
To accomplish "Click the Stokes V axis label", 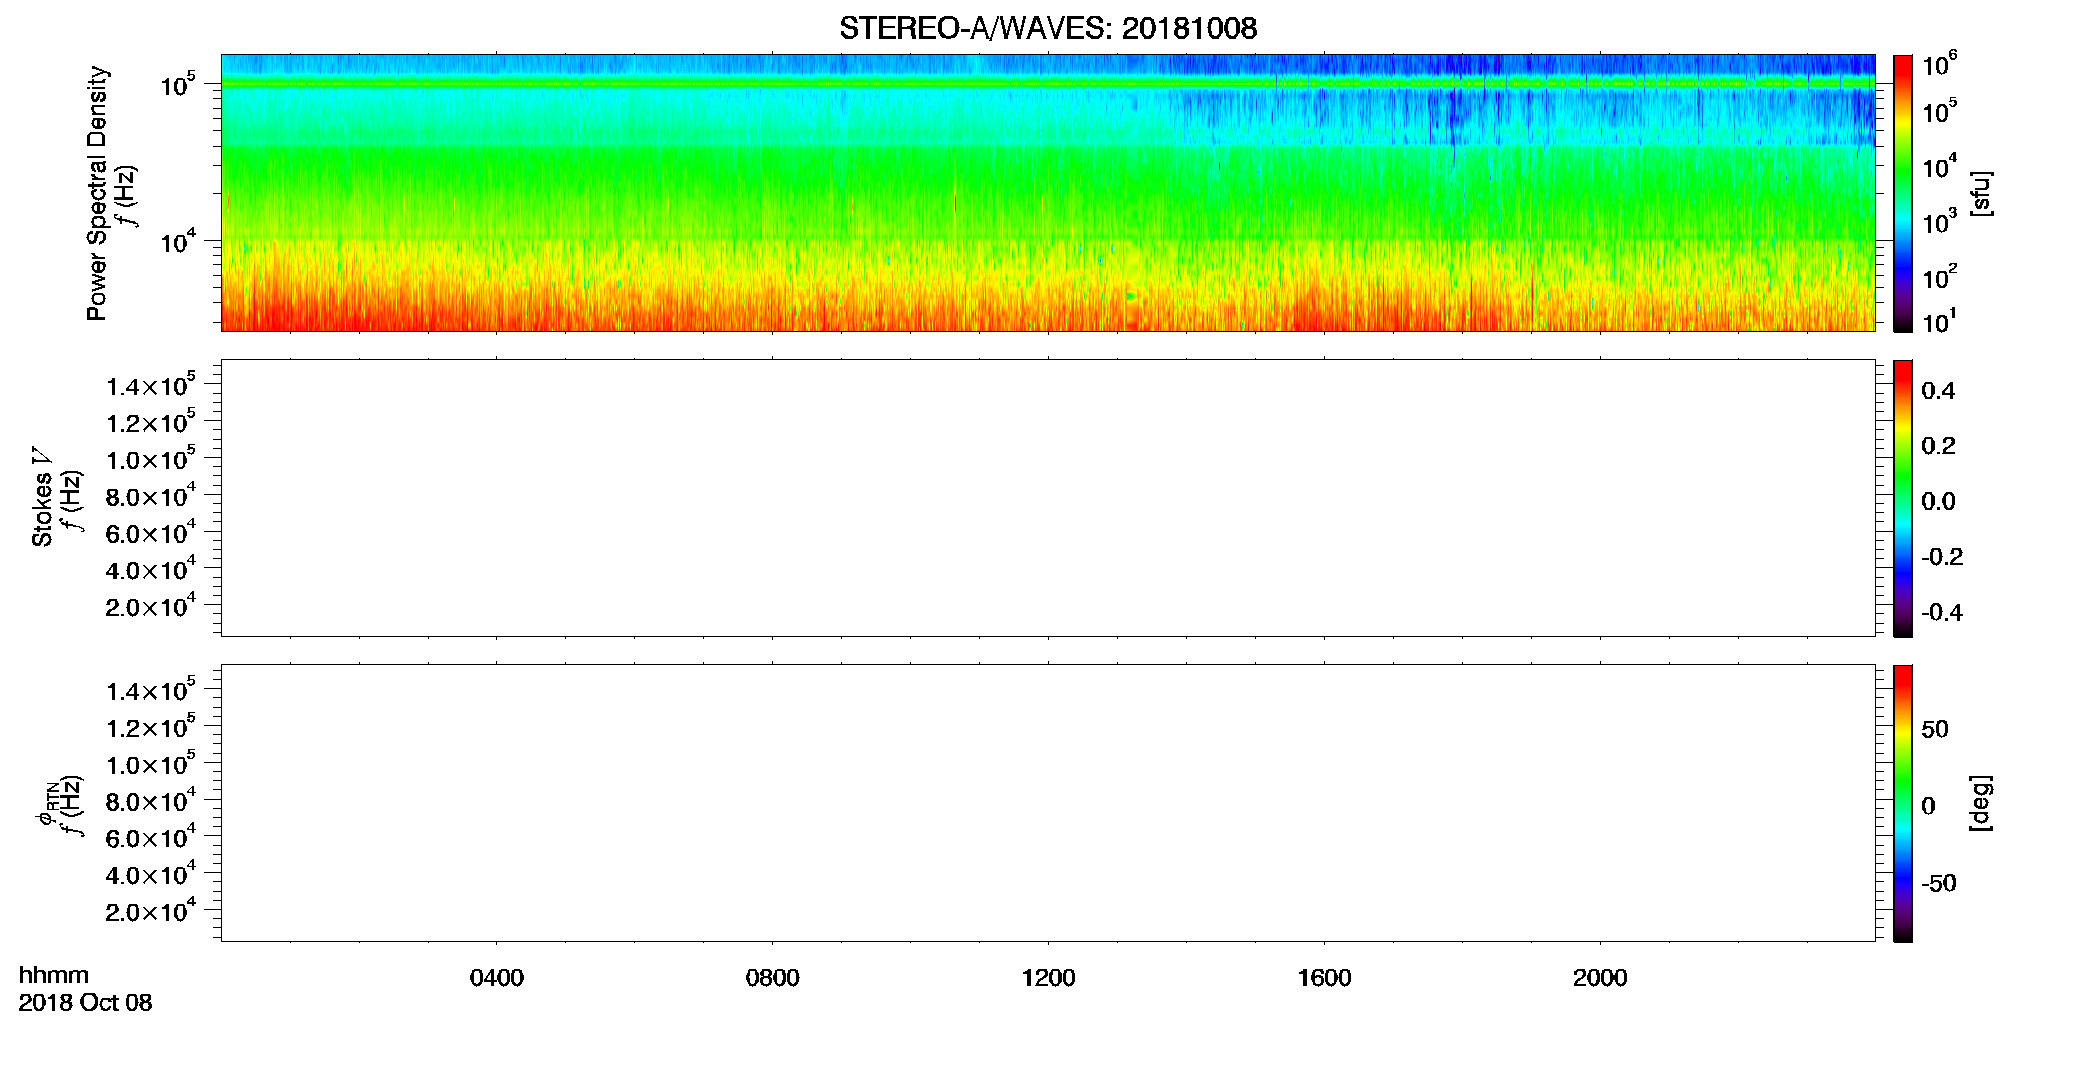I will point(42,498).
